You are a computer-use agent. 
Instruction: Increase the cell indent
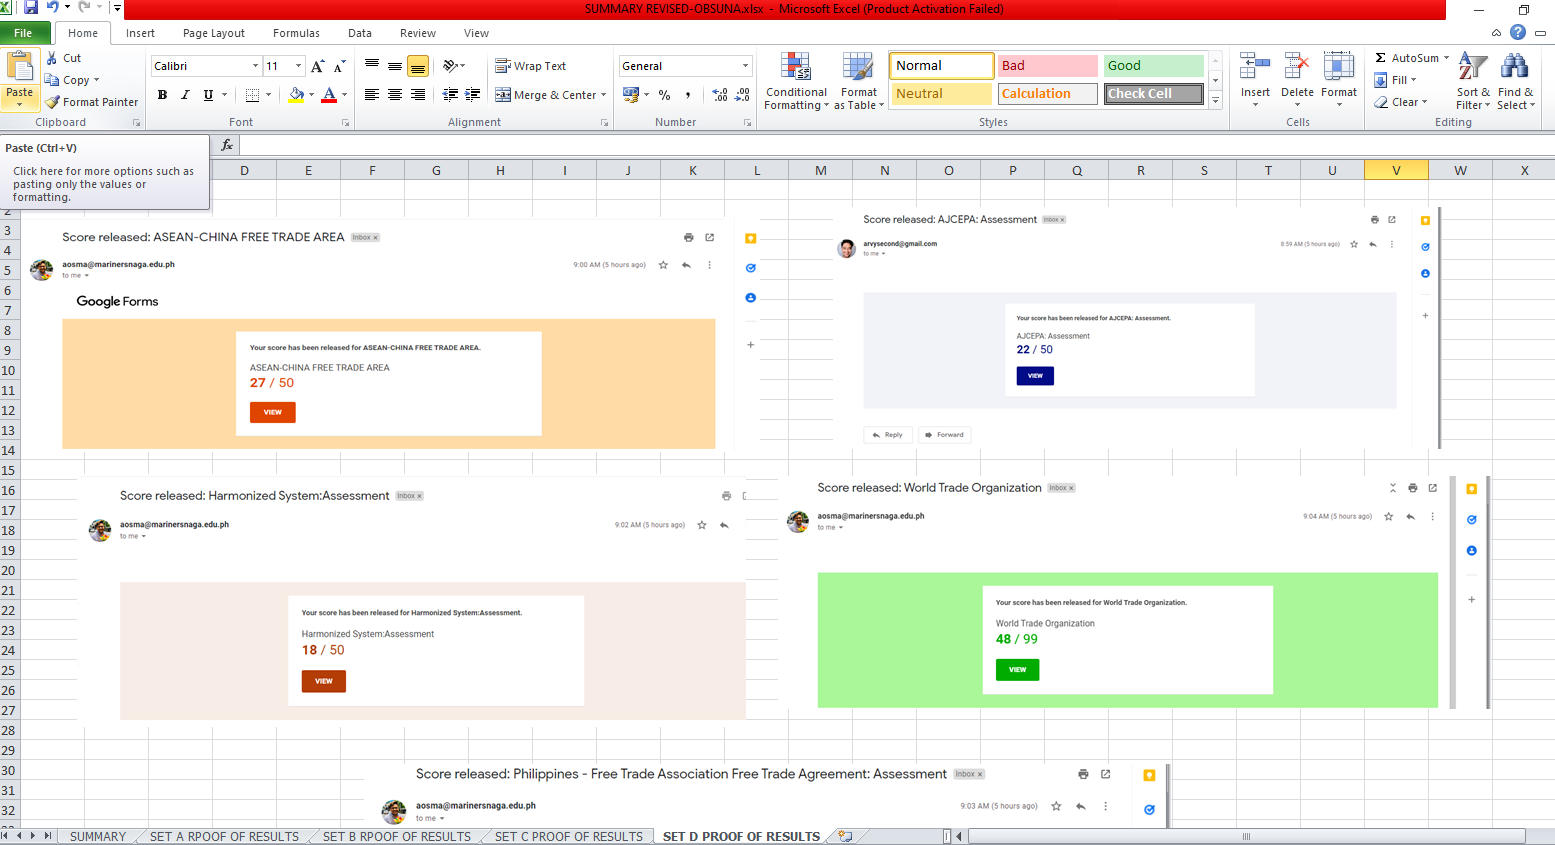pos(473,95)
